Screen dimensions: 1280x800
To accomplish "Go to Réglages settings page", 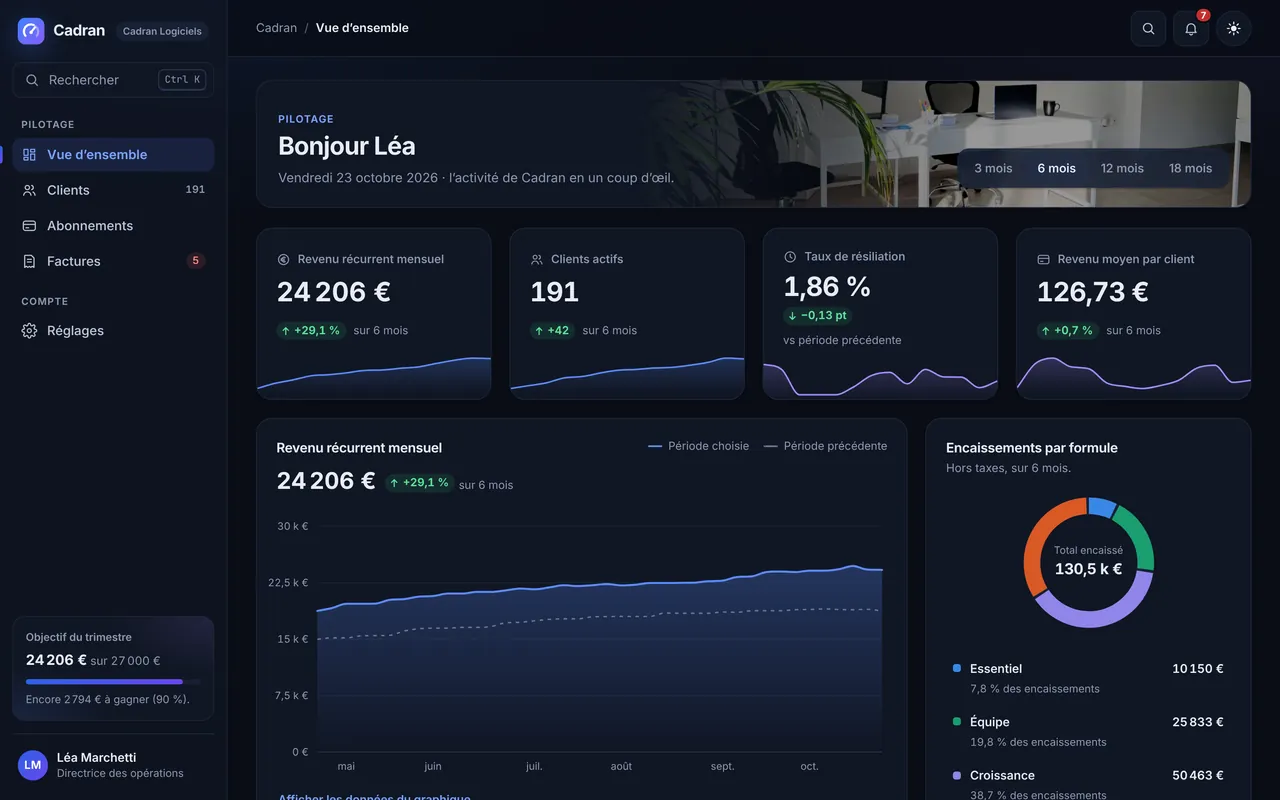I will [113, 331].
